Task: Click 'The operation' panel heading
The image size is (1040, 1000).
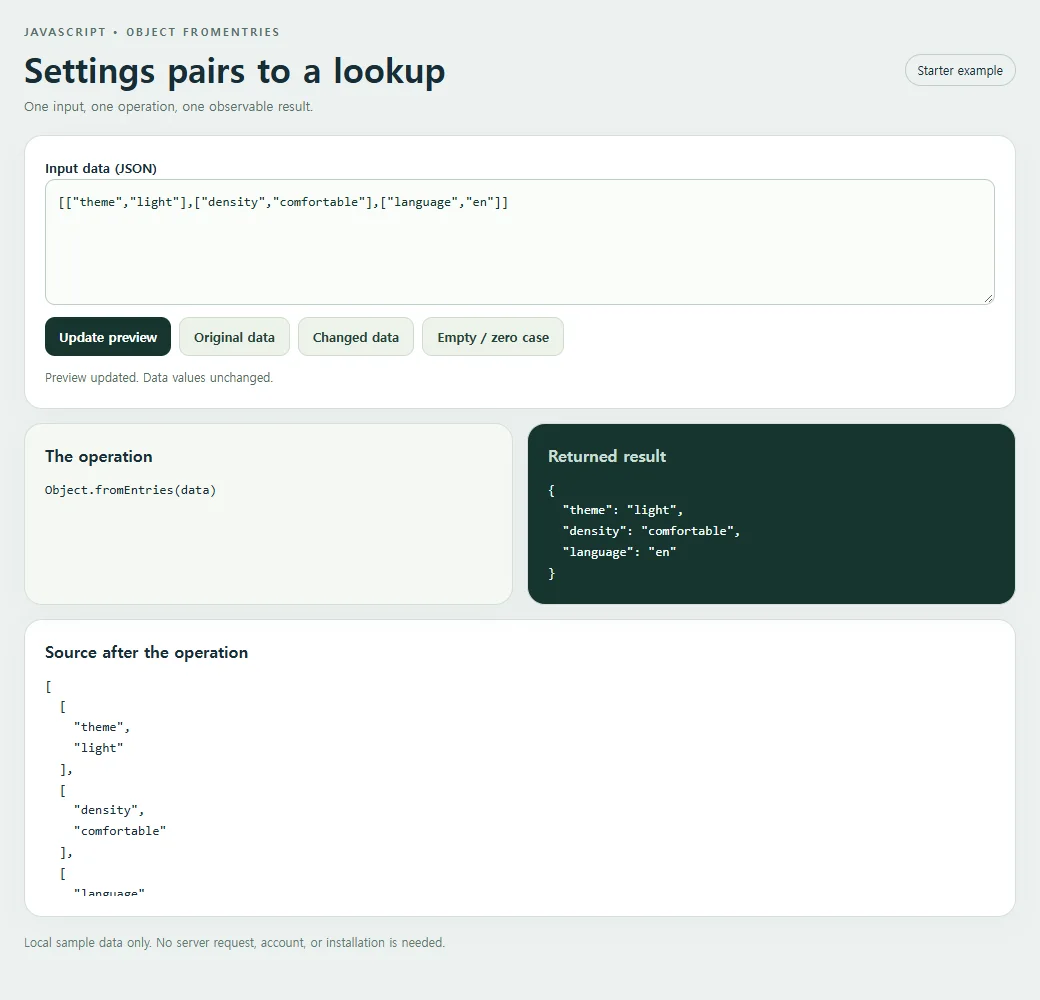Action: [99, 456]
